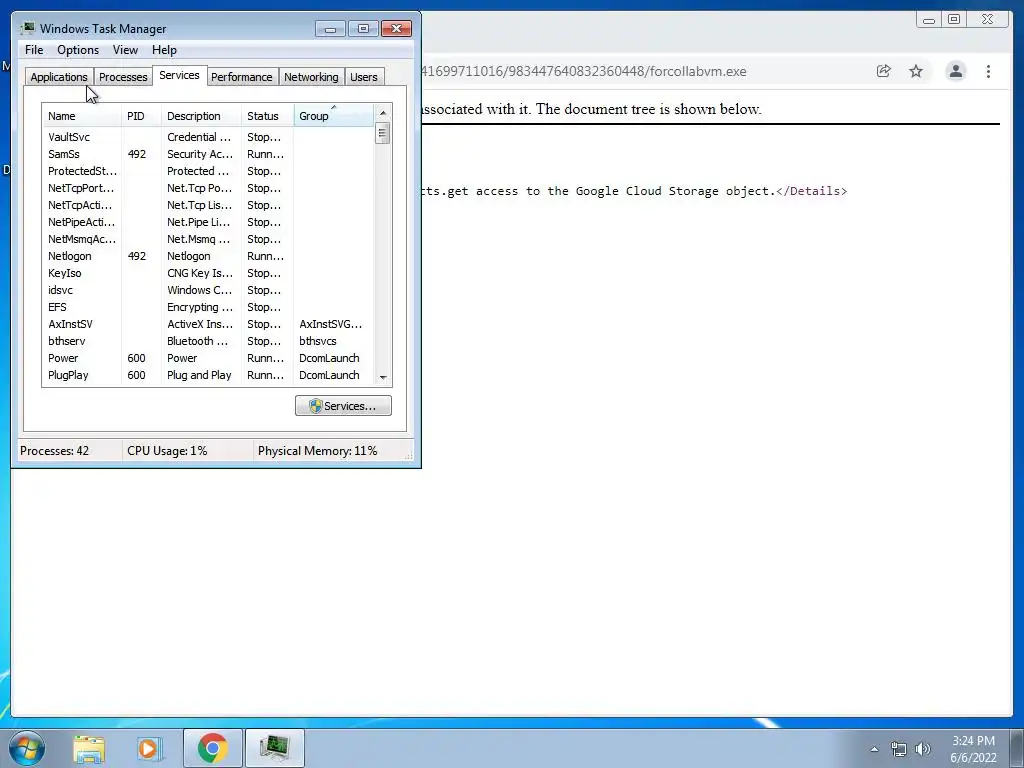Switch to Chrome via taskbar icon
This screenshot has width=1024, height=768.
(x=212, y=748)
